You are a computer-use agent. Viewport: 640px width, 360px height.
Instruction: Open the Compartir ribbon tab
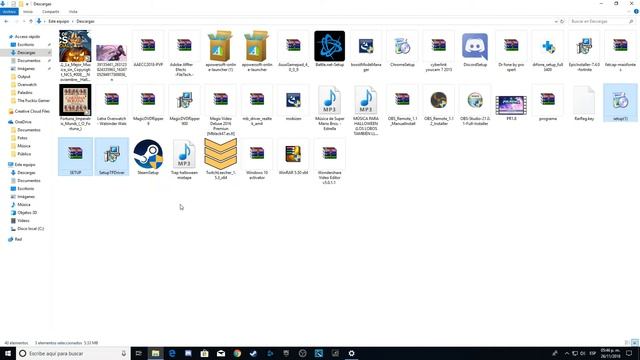[x=51, y=12]
